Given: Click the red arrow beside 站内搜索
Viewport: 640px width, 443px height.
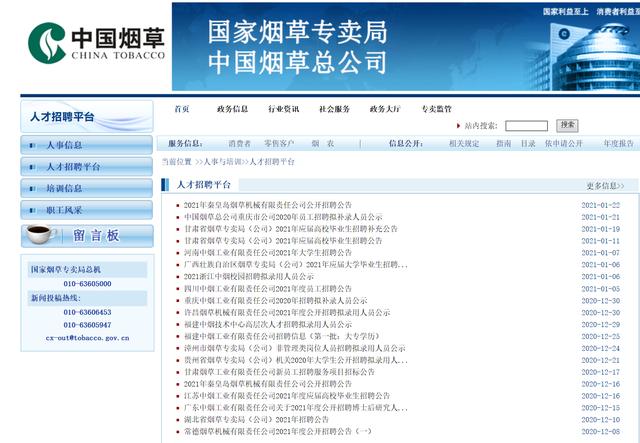Looking at the screenshot, I should 458,126.
